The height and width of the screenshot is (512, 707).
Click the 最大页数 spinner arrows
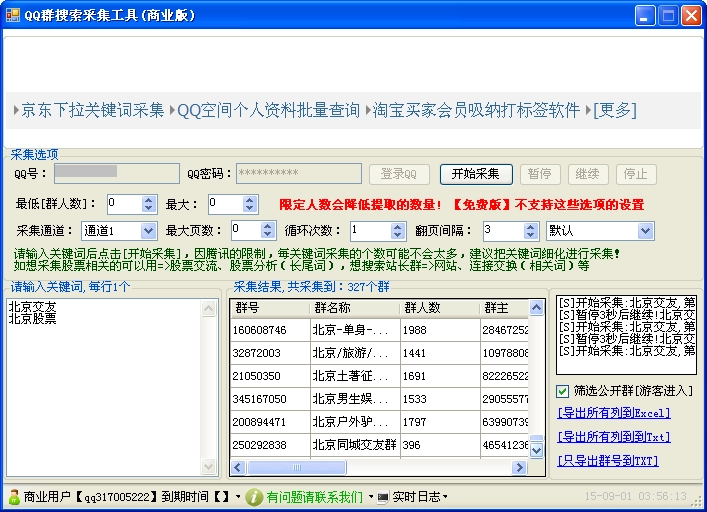(268, 230)
